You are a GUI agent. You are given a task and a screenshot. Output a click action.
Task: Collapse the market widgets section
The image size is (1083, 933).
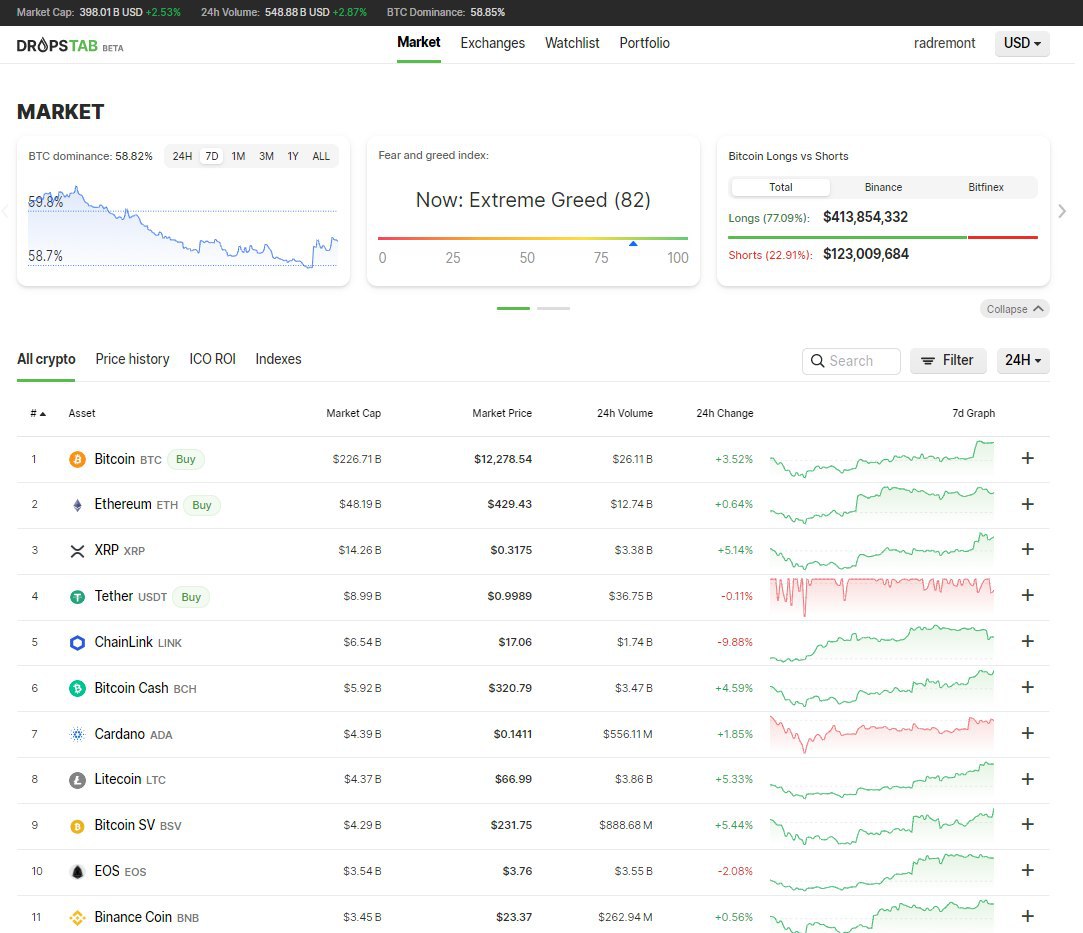(1015, 309)
